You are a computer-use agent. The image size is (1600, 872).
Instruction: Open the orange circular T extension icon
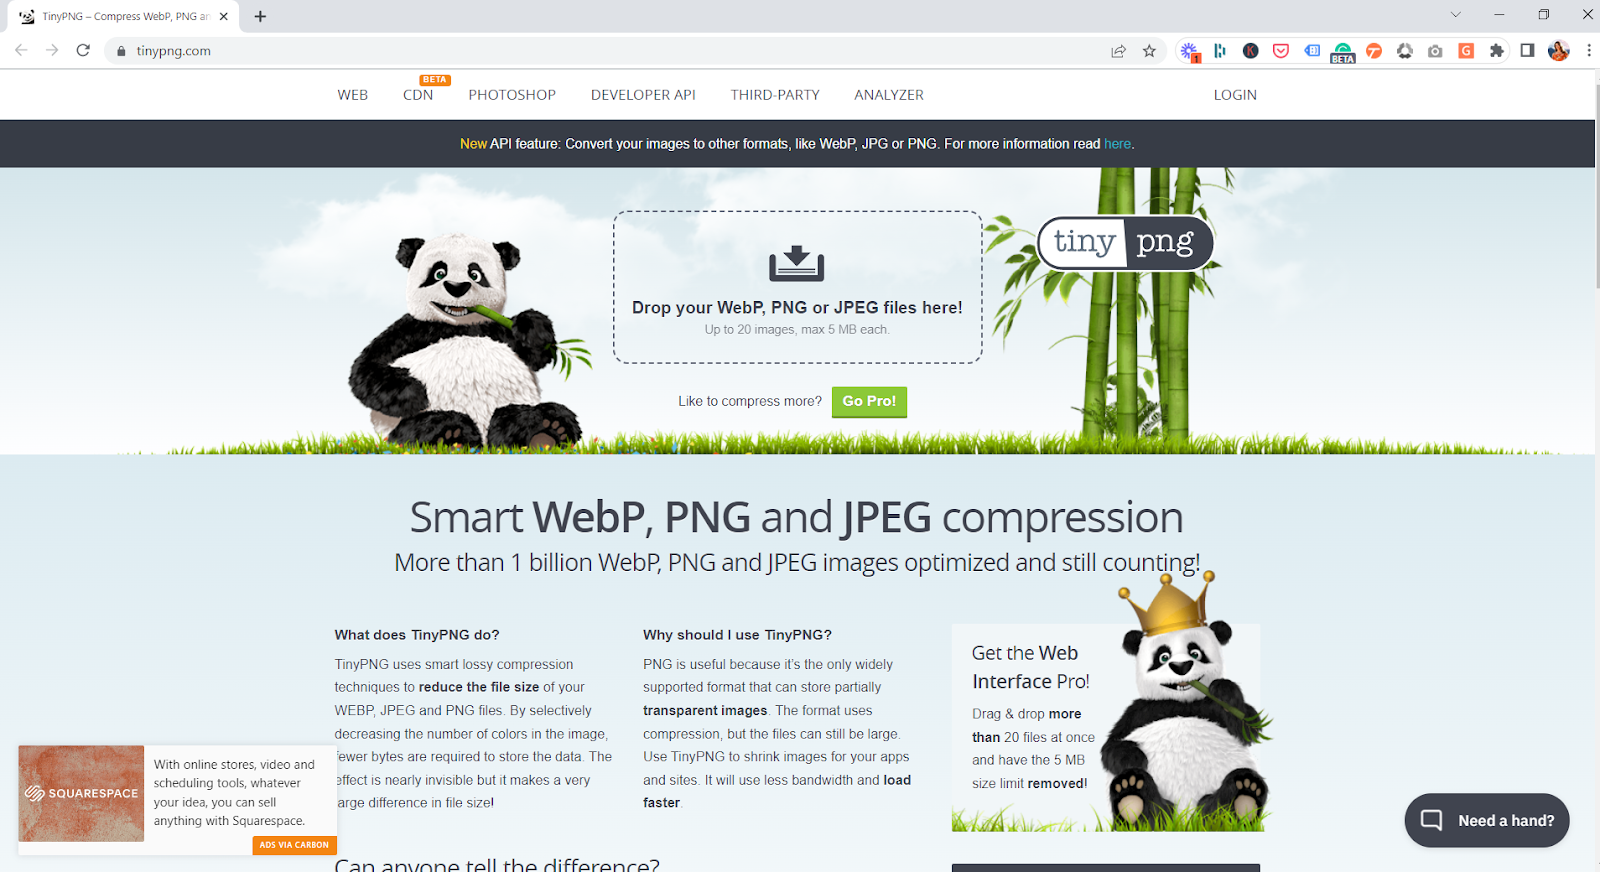point(1374,51)
